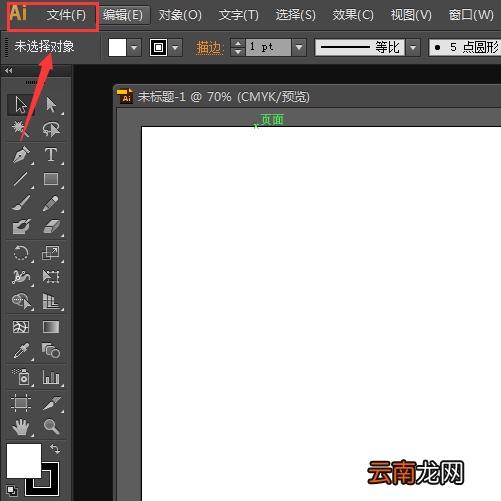Select the Scale tool

[x=51, y=253]
